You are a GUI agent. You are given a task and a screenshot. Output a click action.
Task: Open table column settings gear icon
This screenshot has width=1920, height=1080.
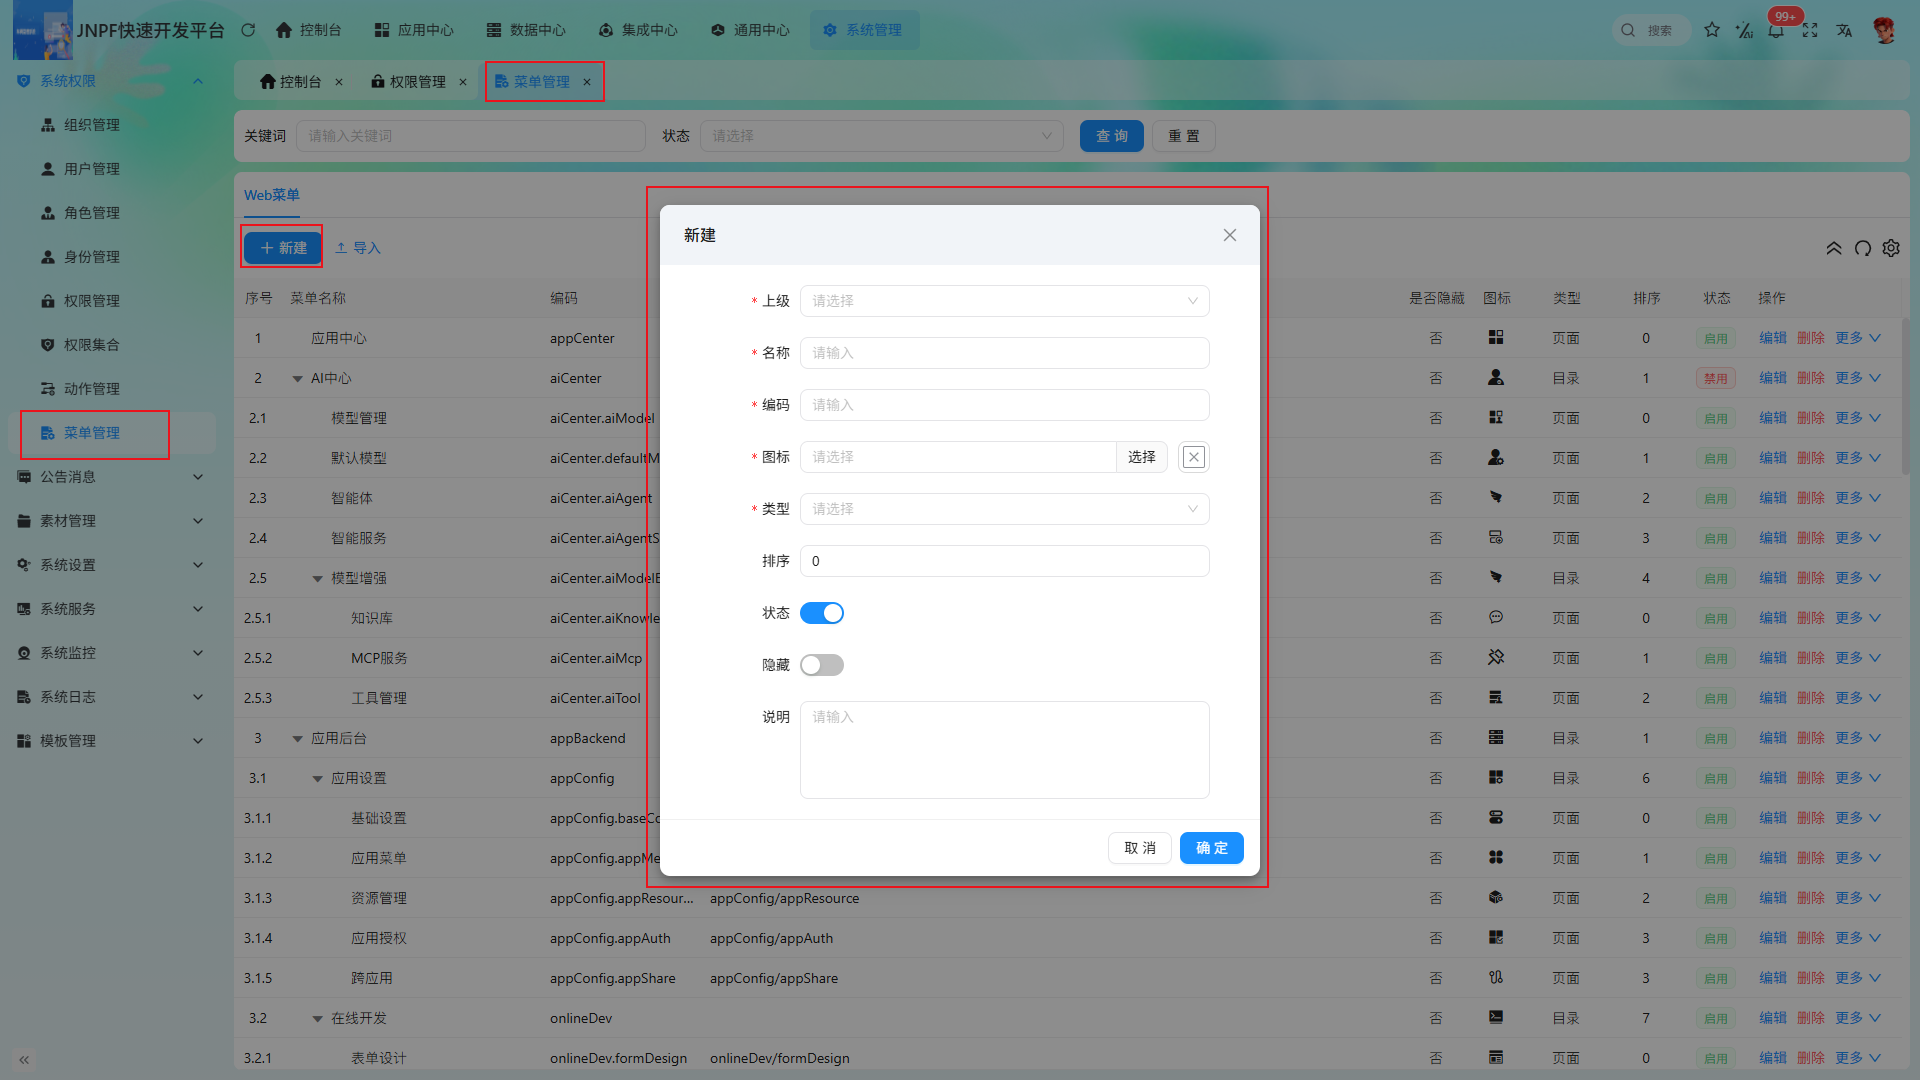point(1891,248)
